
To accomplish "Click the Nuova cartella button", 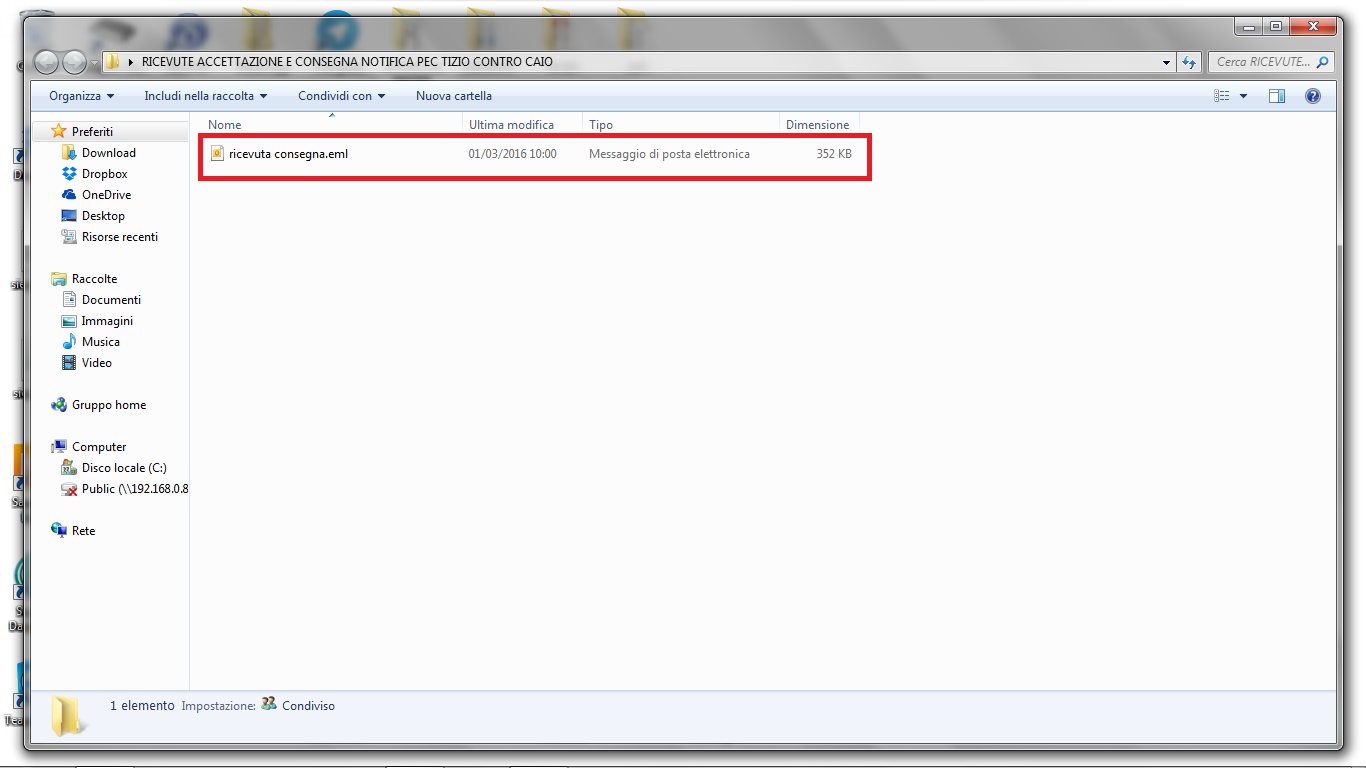I will 453,96.
